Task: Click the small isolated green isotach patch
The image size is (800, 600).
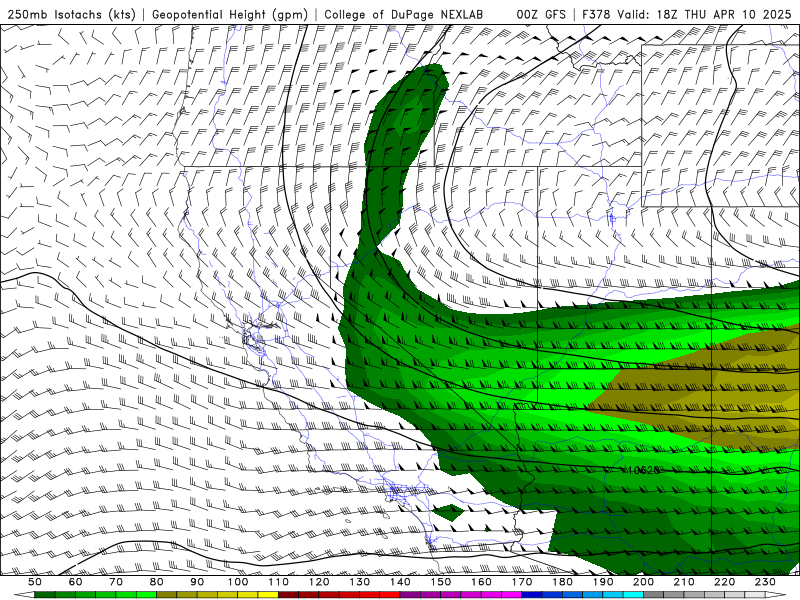Action: (449, 512)
